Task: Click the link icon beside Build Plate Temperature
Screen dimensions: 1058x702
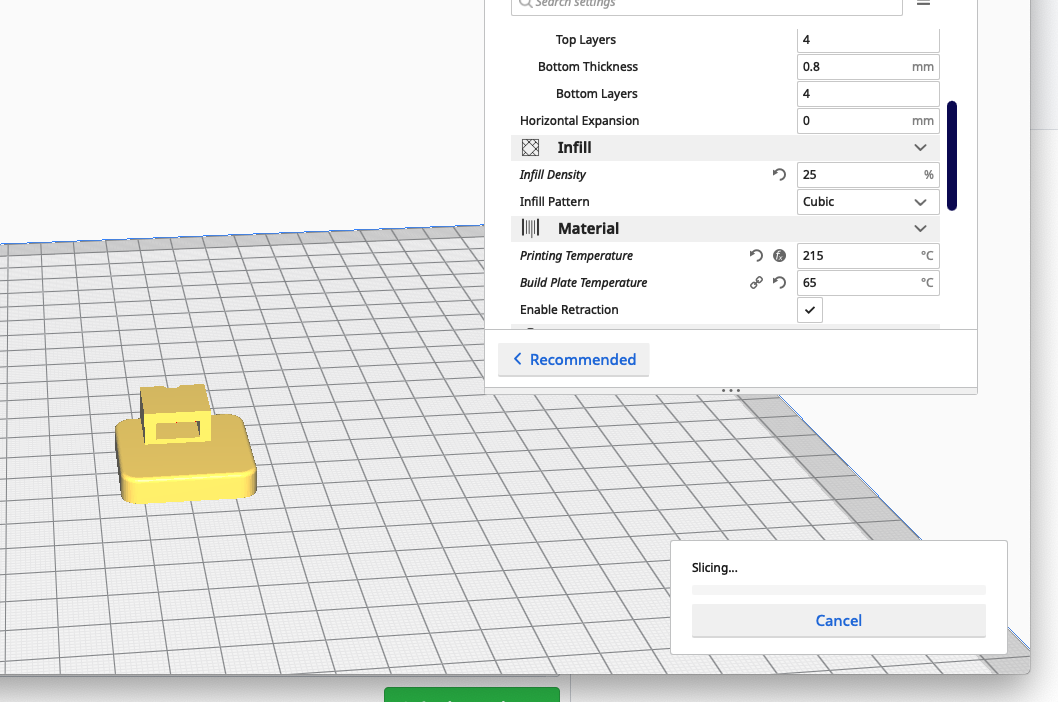Action: tap(756, 282)
